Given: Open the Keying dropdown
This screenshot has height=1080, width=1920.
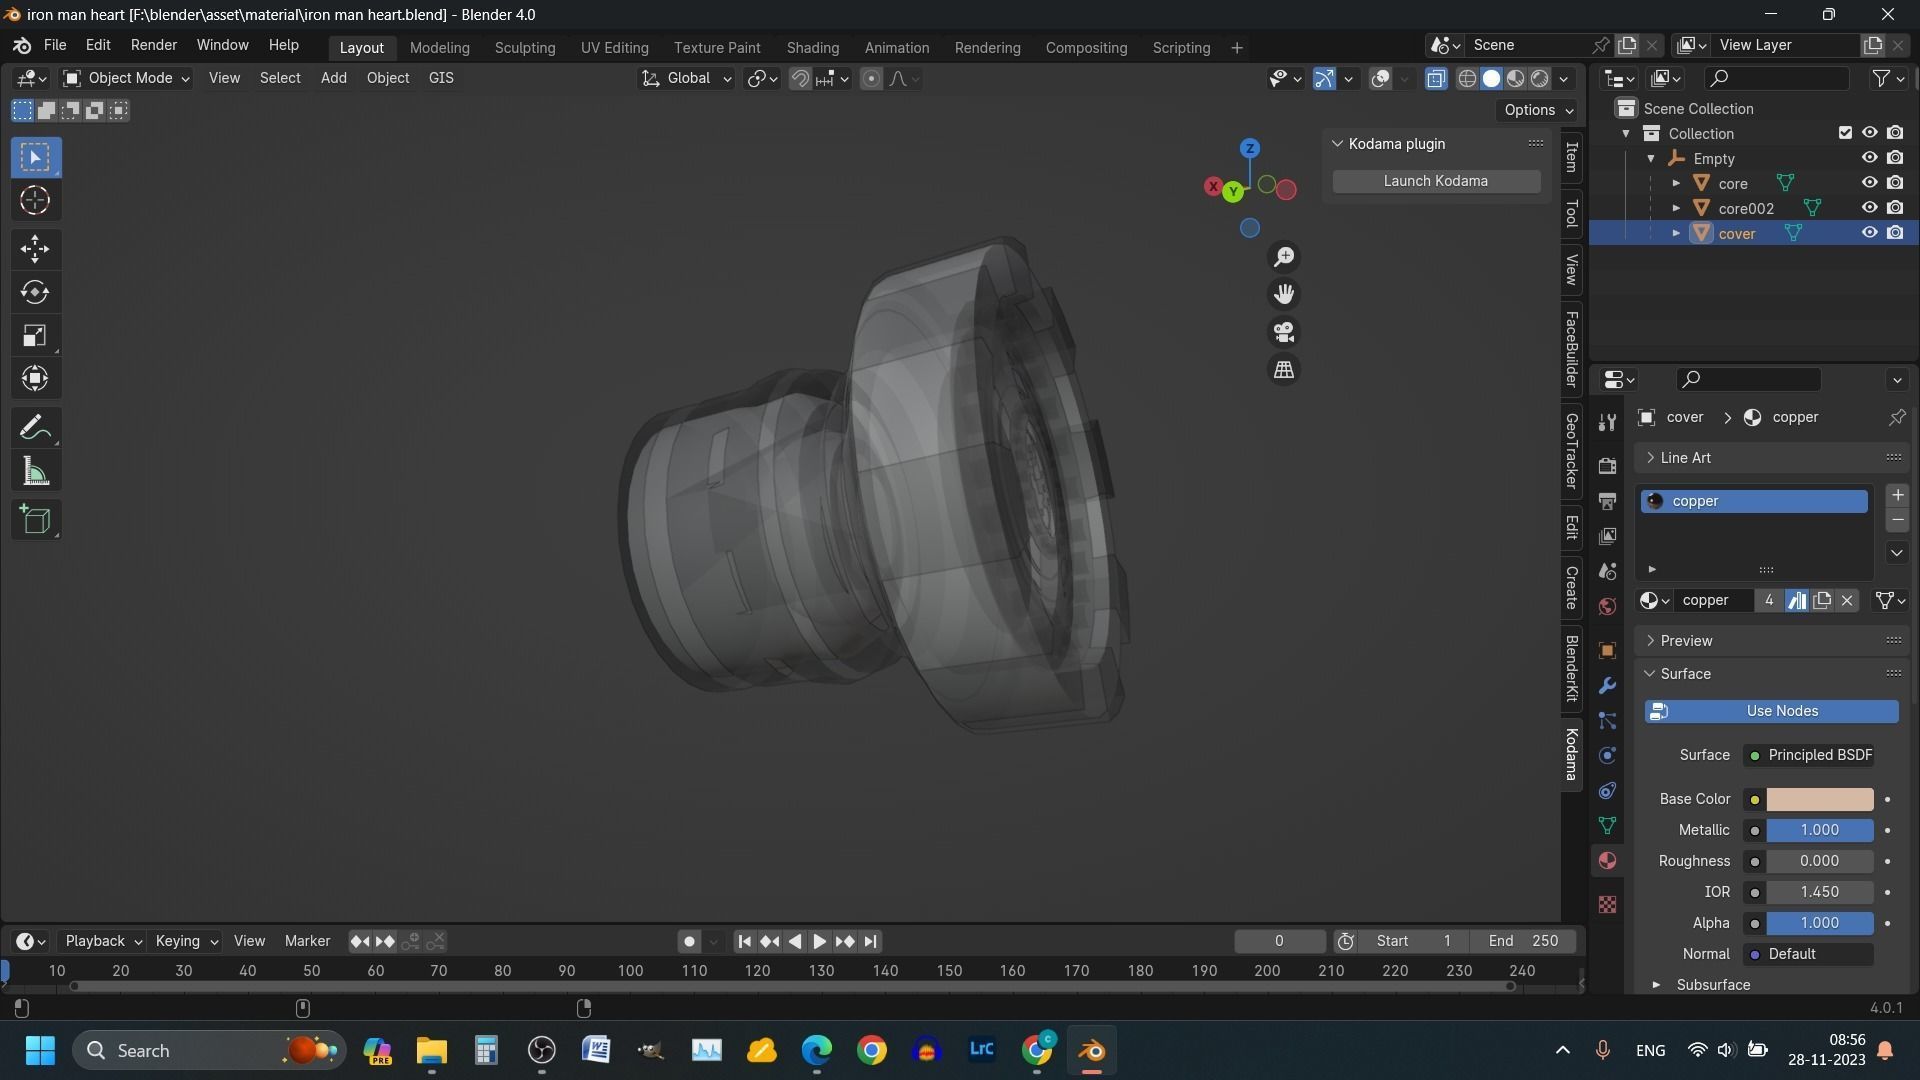Looking at the screenshot, I should point(186,942).
